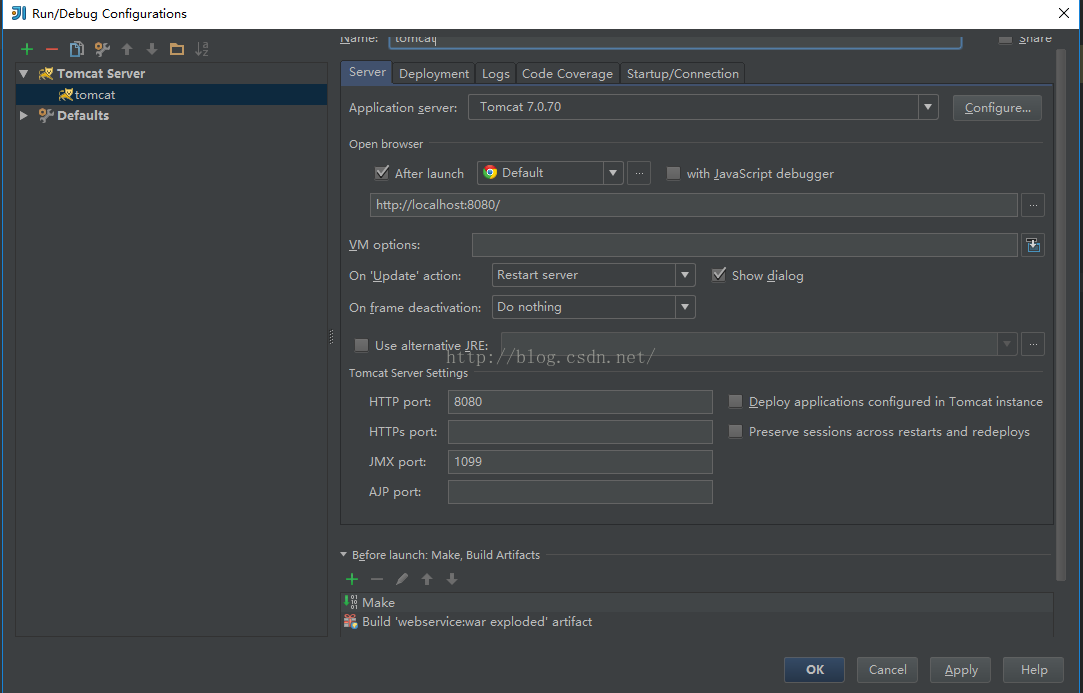Browse for alternative JRE ellipsis button
1083x693 pixels.
[1033, 344]
